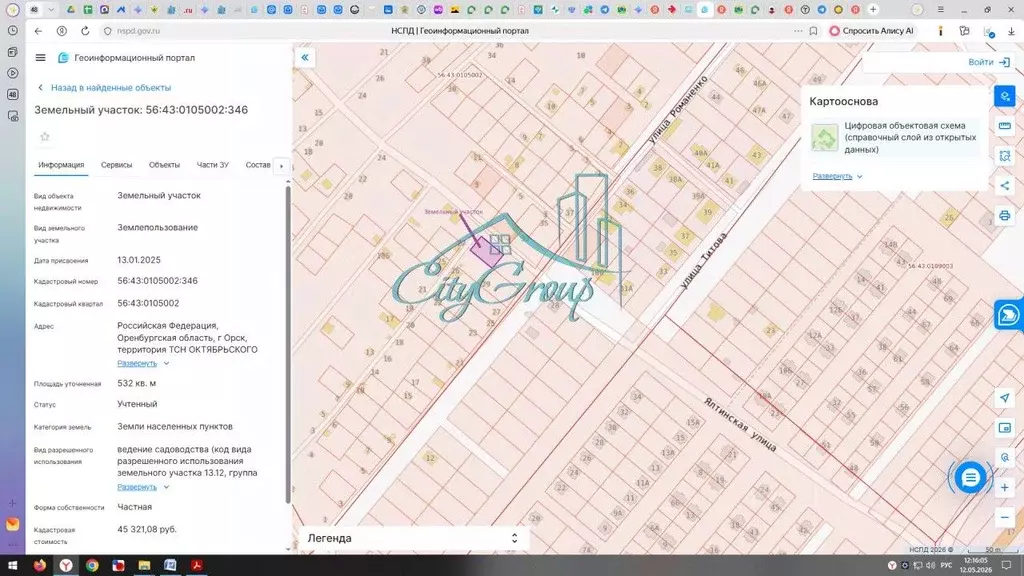Open the round chat support button
Image resolution: width=1024 pixels, height=576 pixels.
tap(970, 477)
